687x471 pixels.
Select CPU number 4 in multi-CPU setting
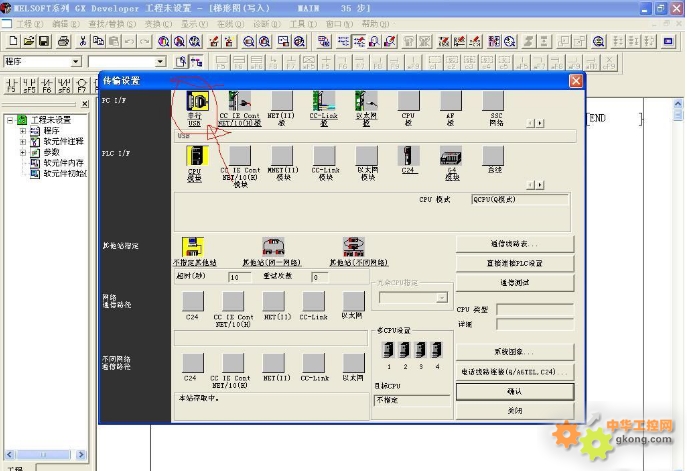pos(437,350)
